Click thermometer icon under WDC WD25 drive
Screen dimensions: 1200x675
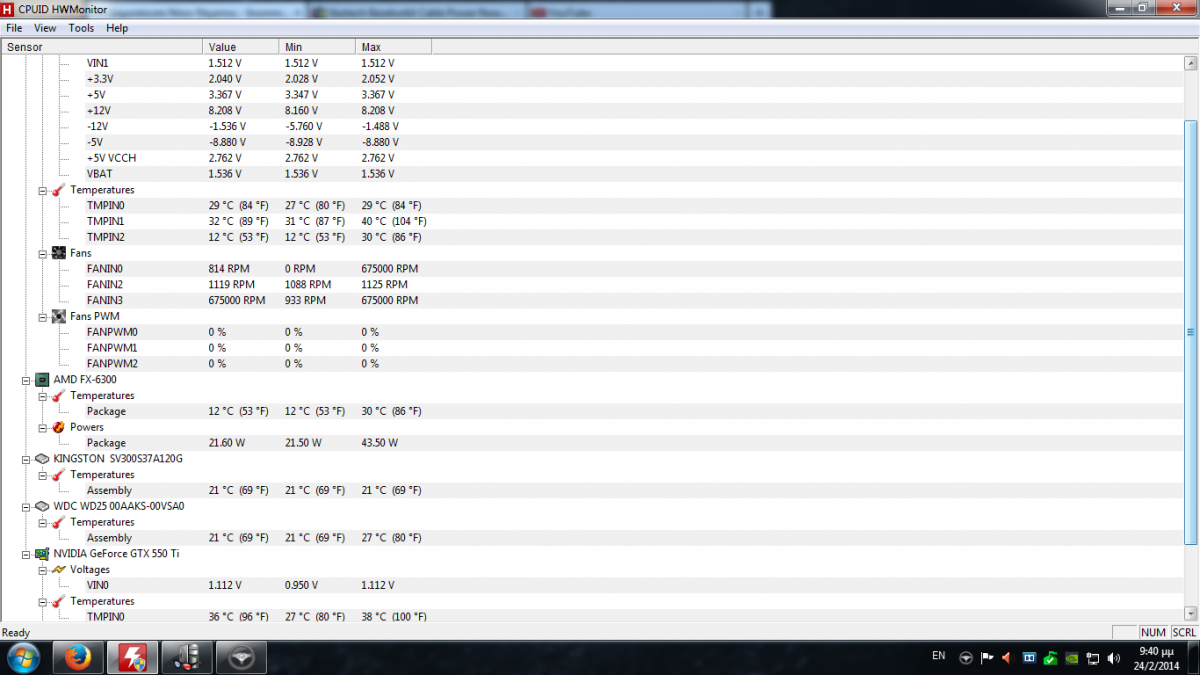pyautogui.click(x=58, y=522)
